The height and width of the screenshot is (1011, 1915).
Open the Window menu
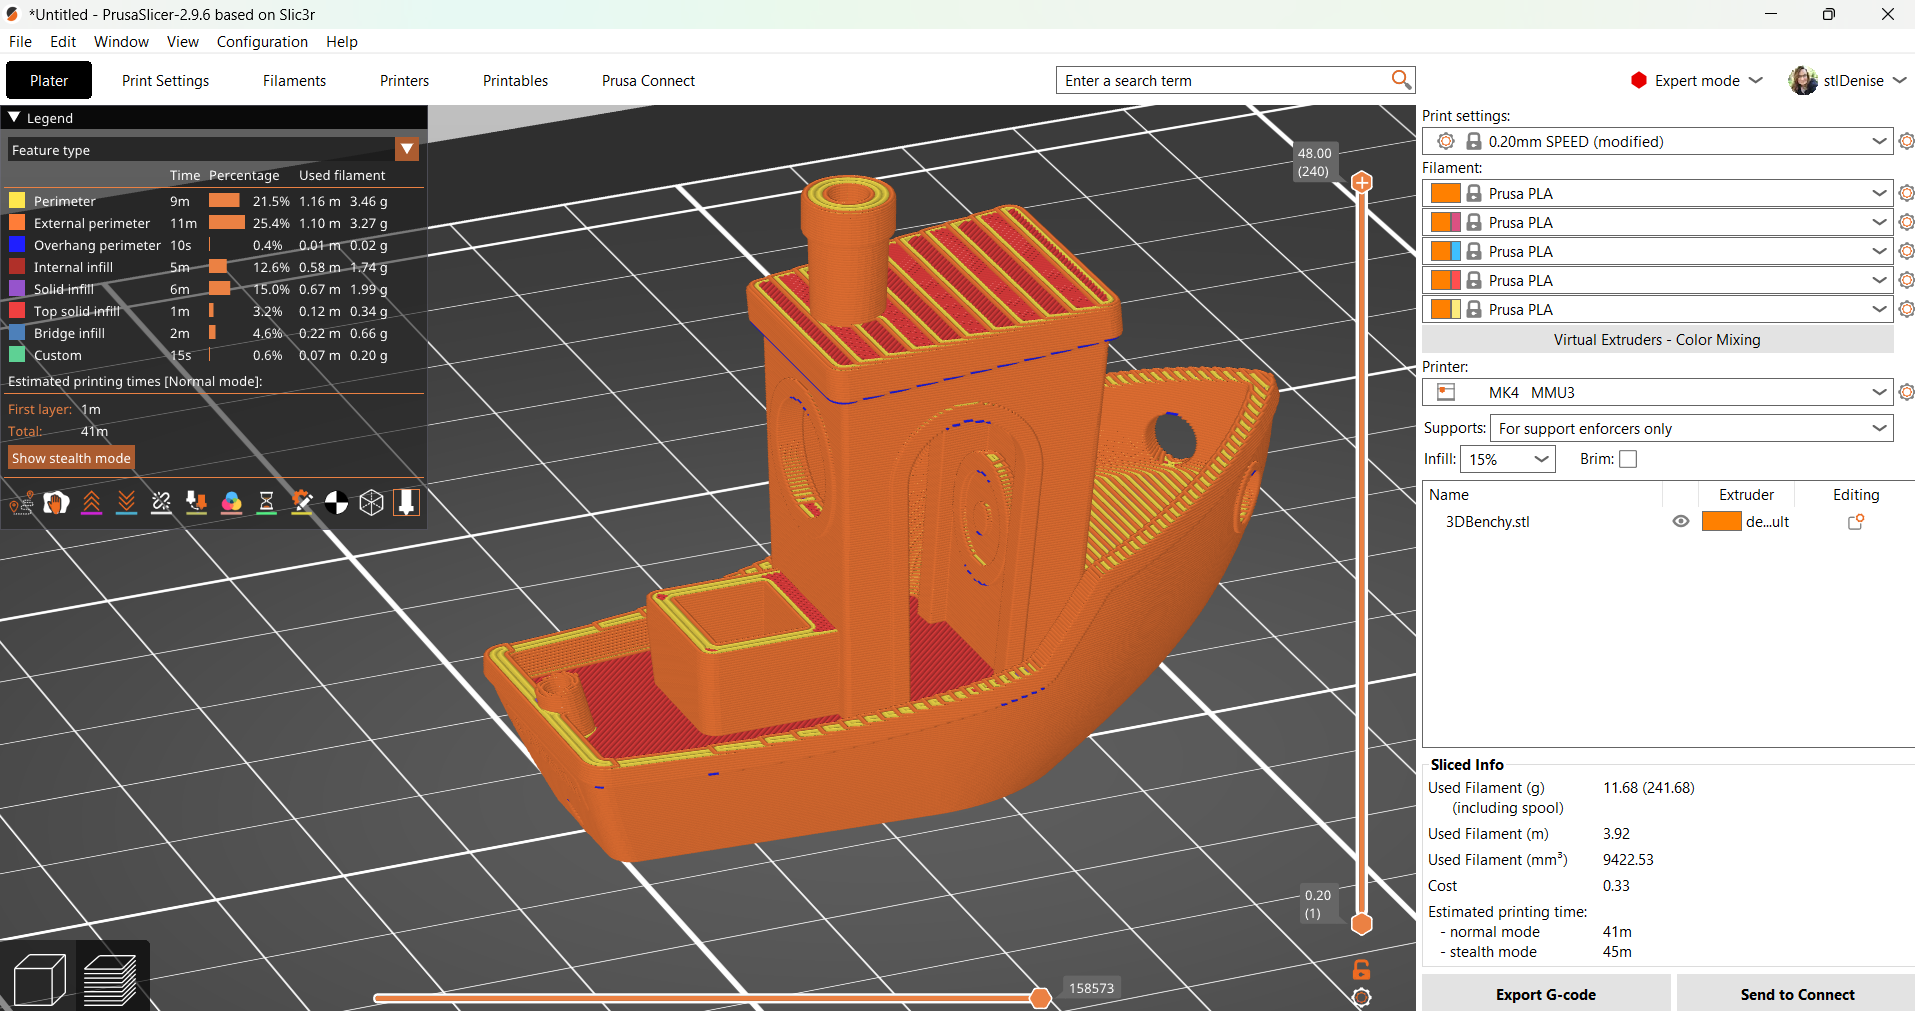[121, 41]
